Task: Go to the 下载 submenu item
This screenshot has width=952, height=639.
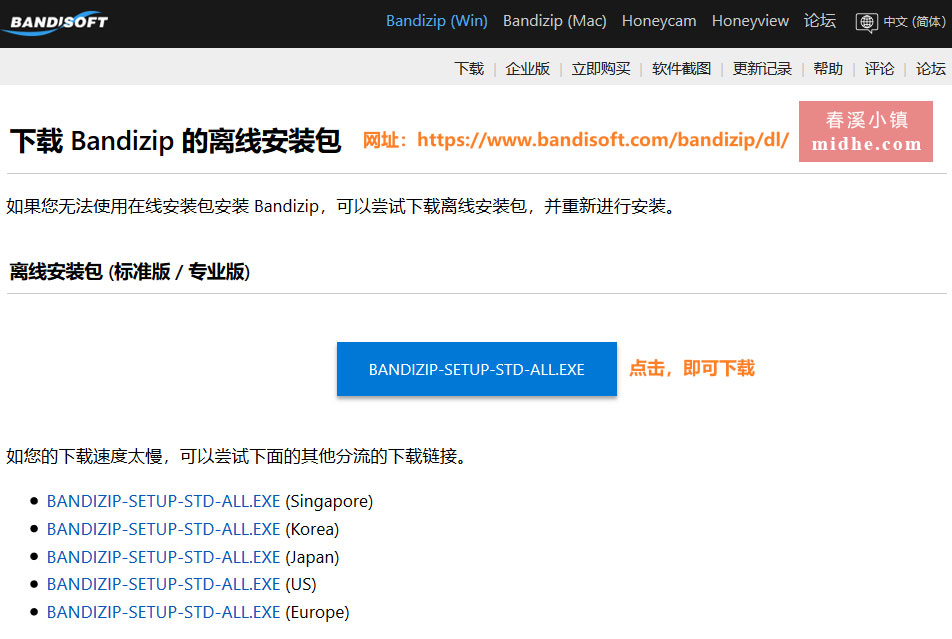Action: point(469,69)
